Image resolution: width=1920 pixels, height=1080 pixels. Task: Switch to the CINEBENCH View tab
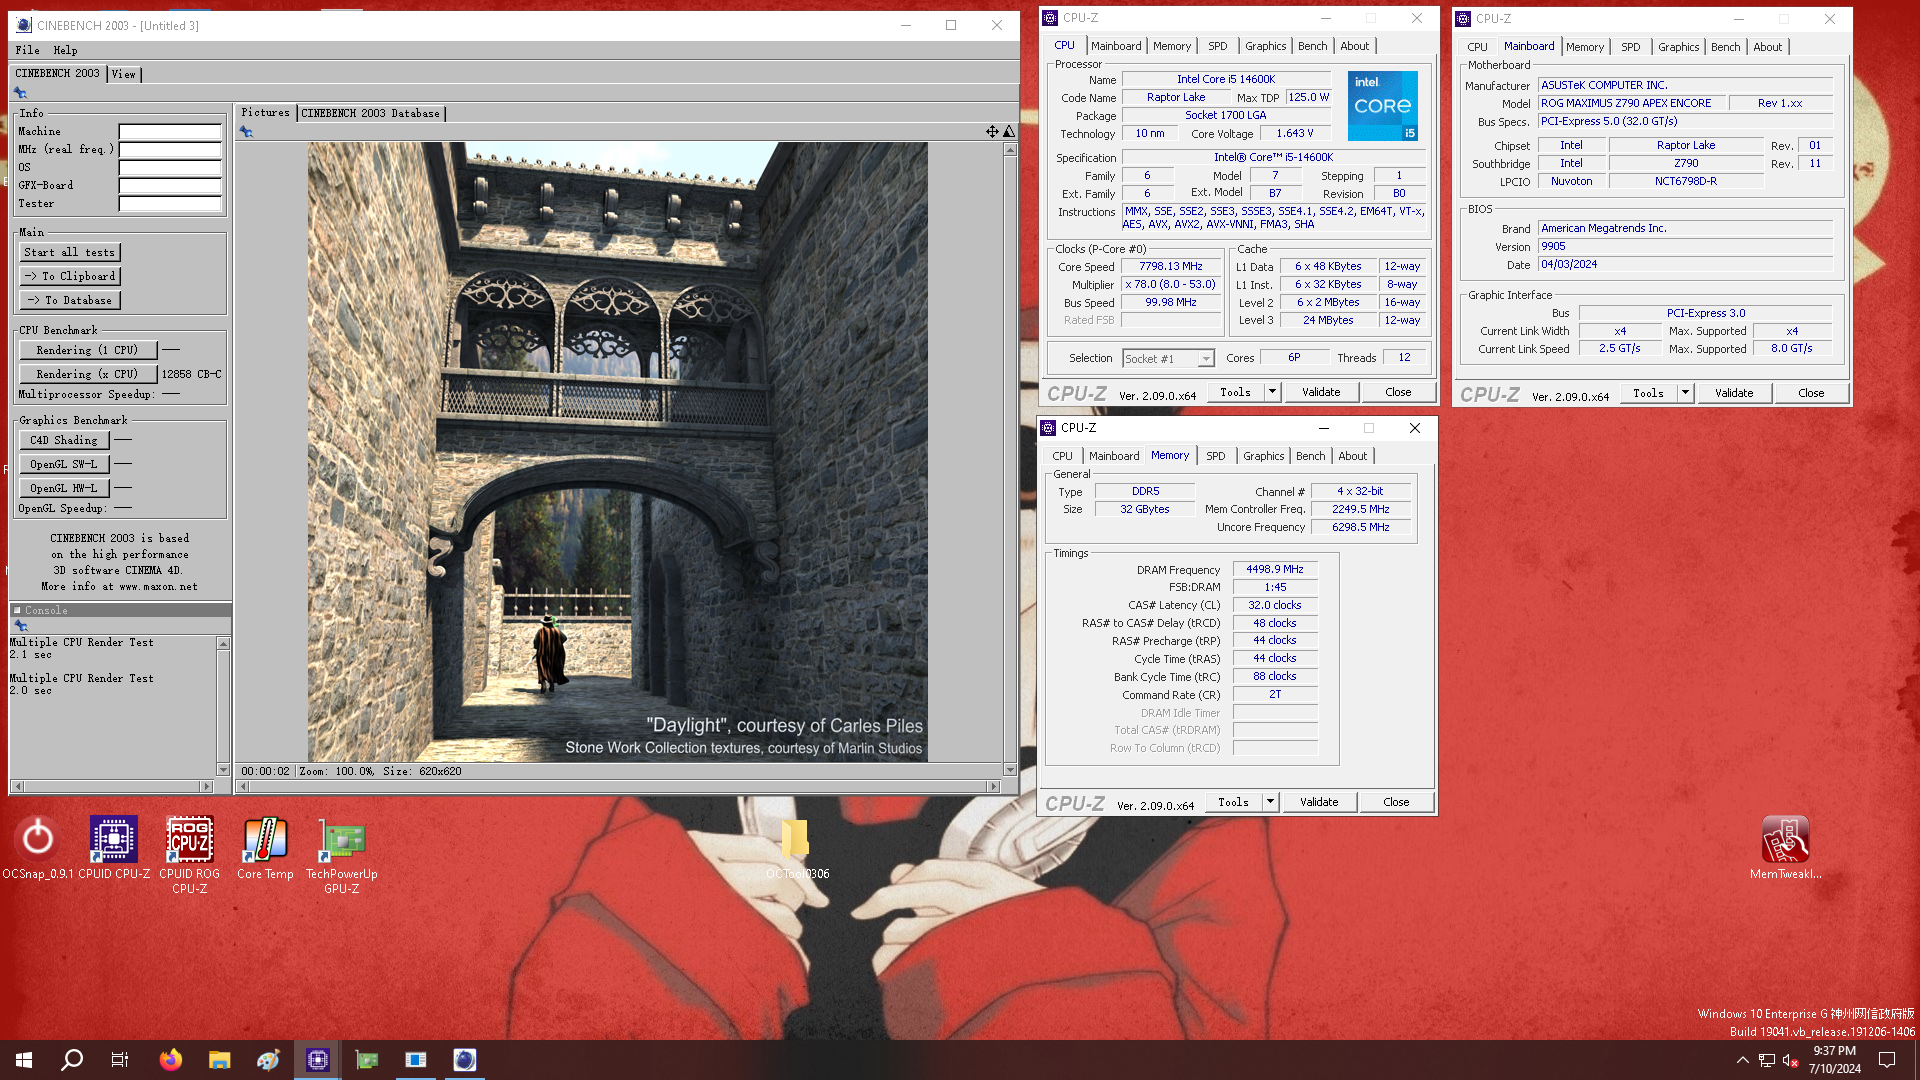(x=124, y=74)
